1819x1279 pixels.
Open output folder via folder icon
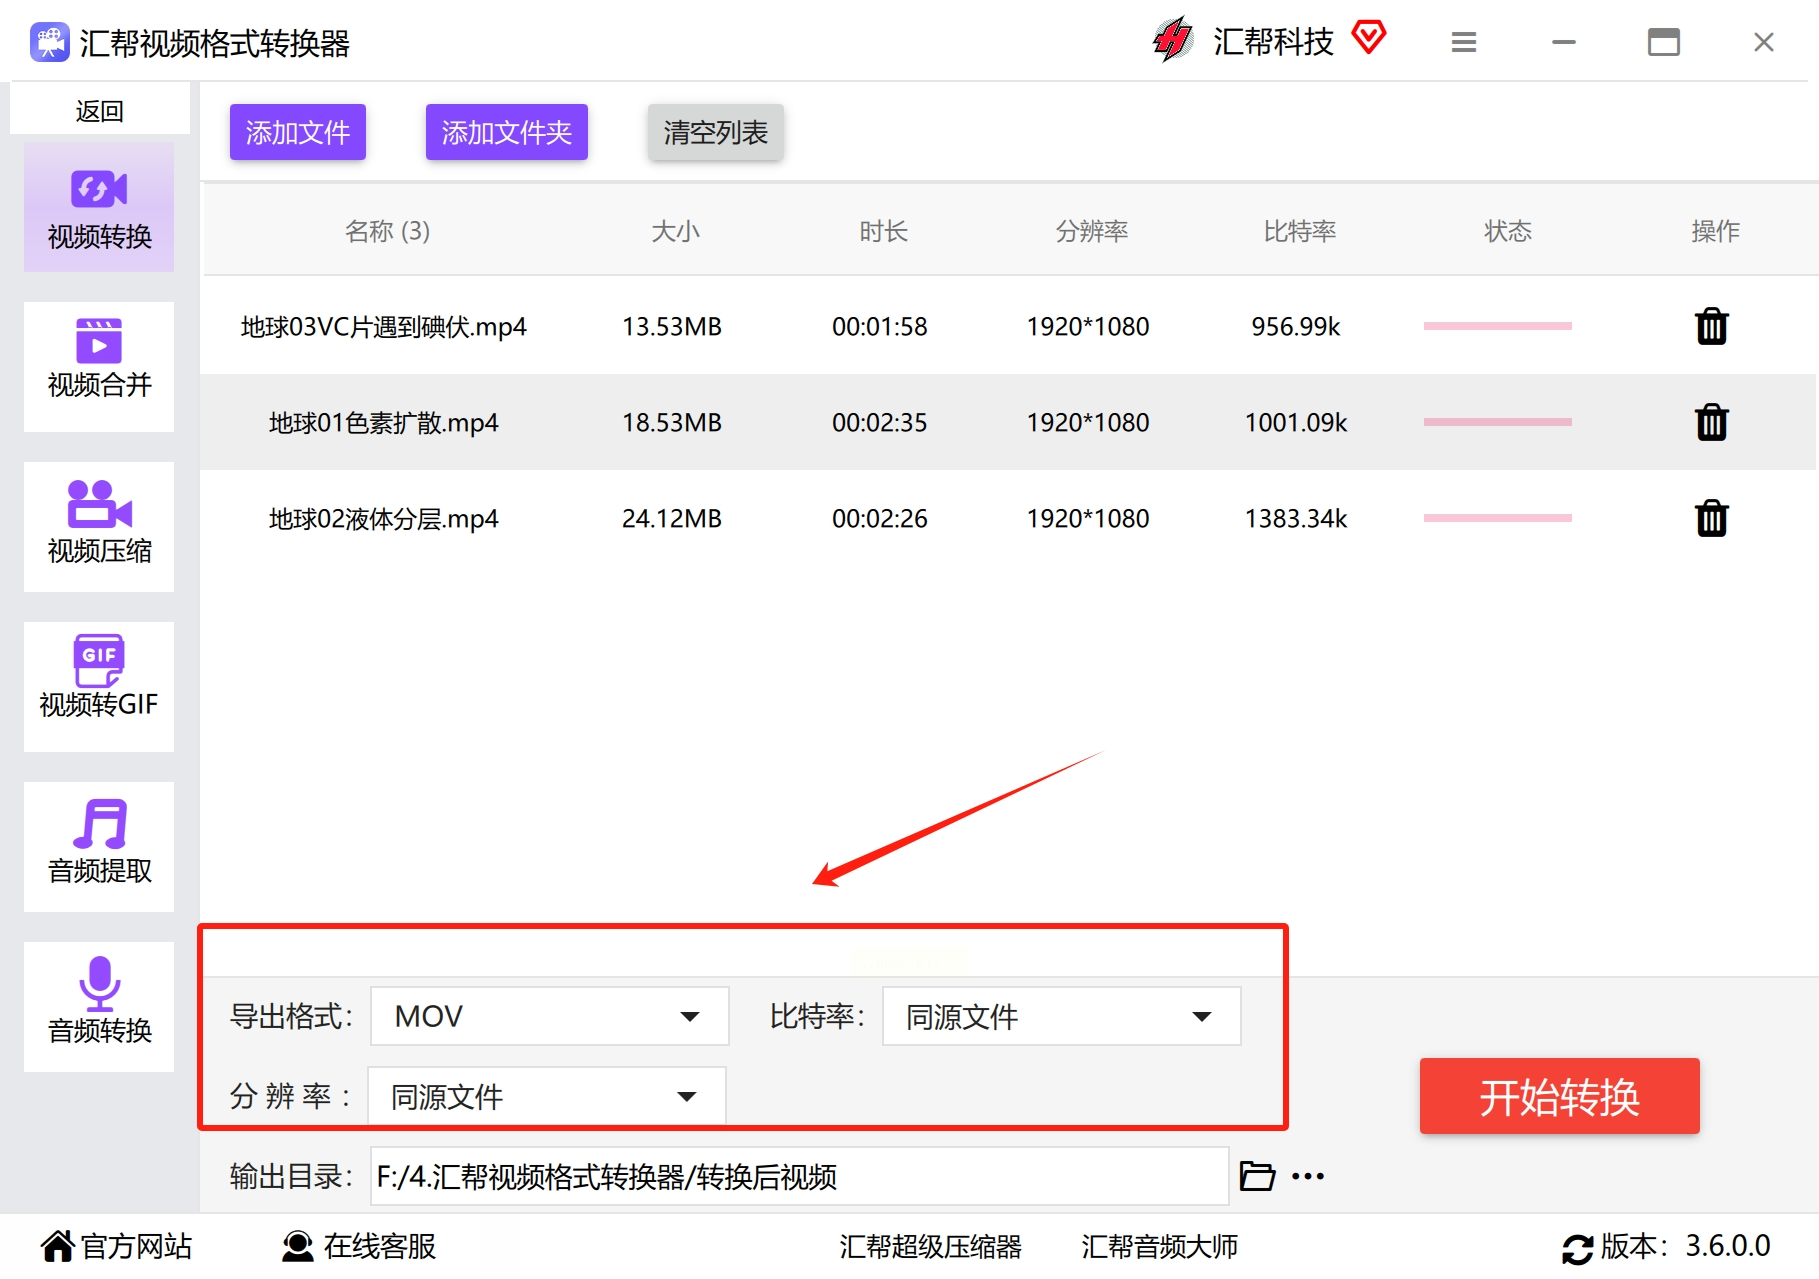1257,1176
